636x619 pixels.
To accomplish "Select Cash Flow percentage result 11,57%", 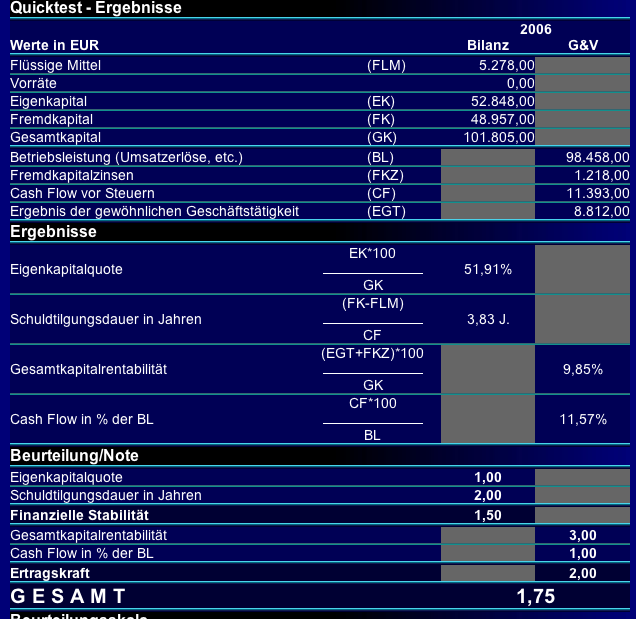I will 583,419.
